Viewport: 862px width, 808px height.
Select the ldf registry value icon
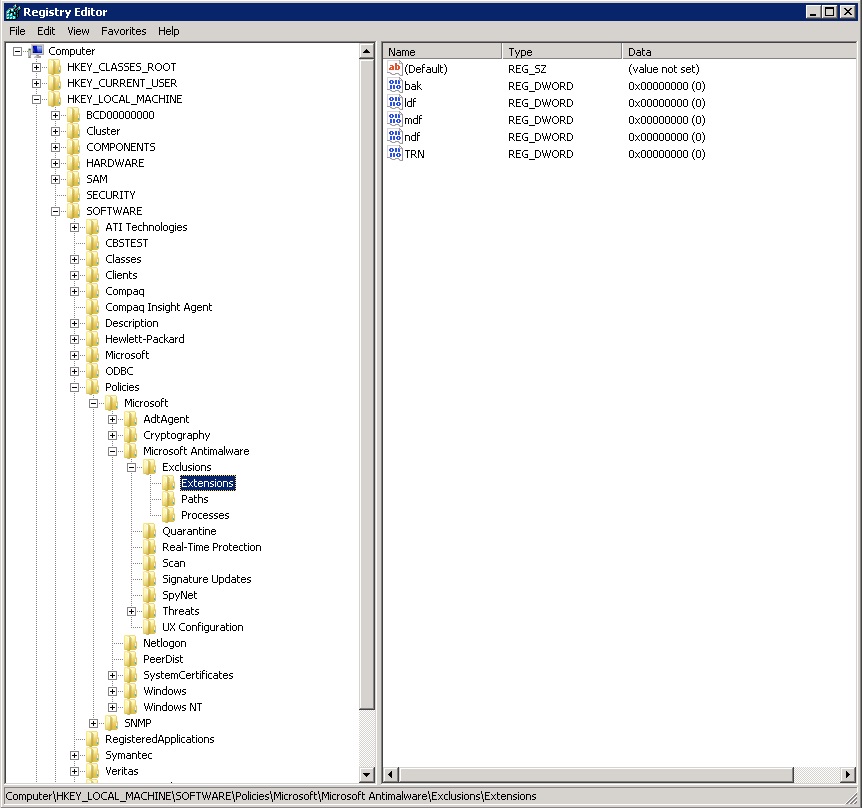point(394,103)
